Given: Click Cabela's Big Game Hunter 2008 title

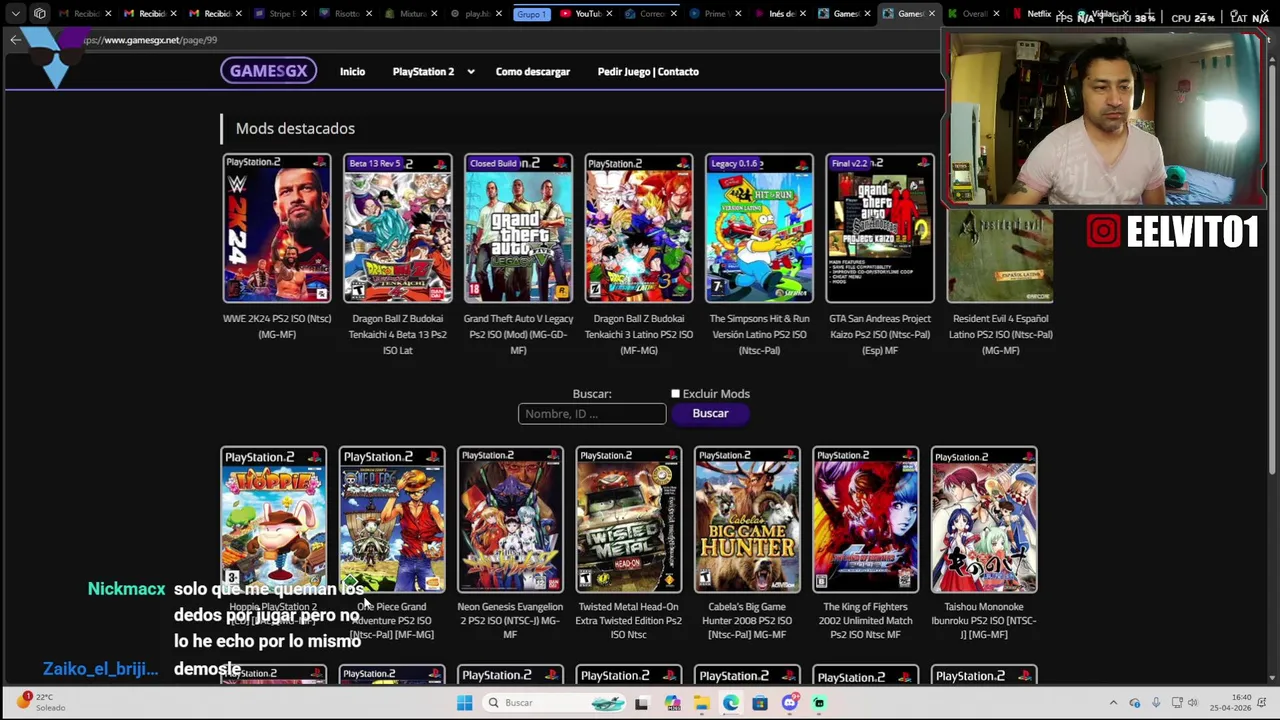Looking at the screenshot, I should [747, 621].
